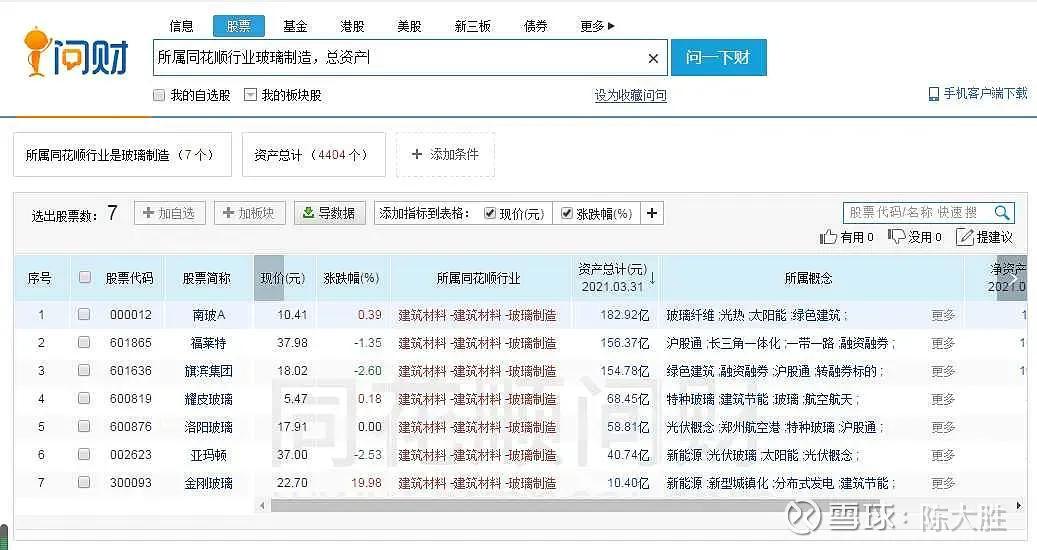Image resolution: width=1037 pixels, height=550 pixels.
Task: Click the 手机客户端下载 phone icon
Action: pos(933,94)
